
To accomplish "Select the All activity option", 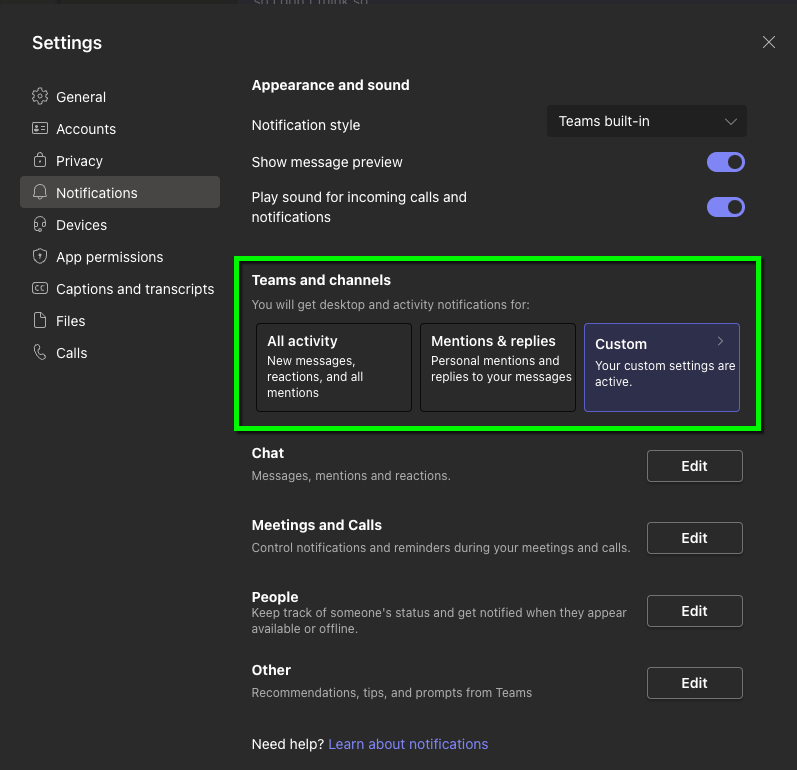I will [x=334, y=367].
